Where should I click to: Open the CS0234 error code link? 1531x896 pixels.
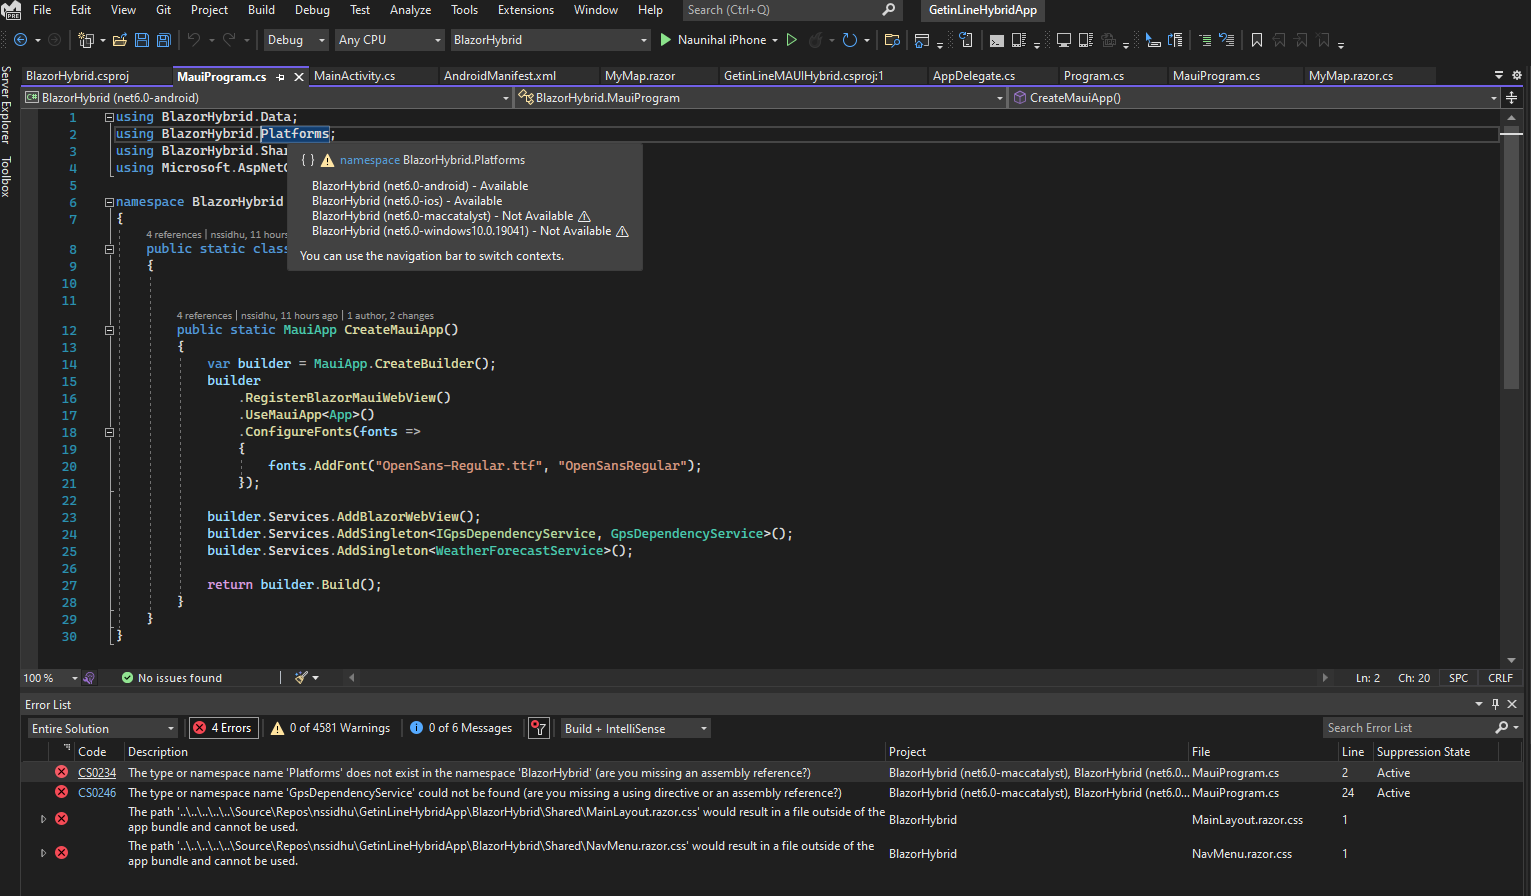coord(97,773)
